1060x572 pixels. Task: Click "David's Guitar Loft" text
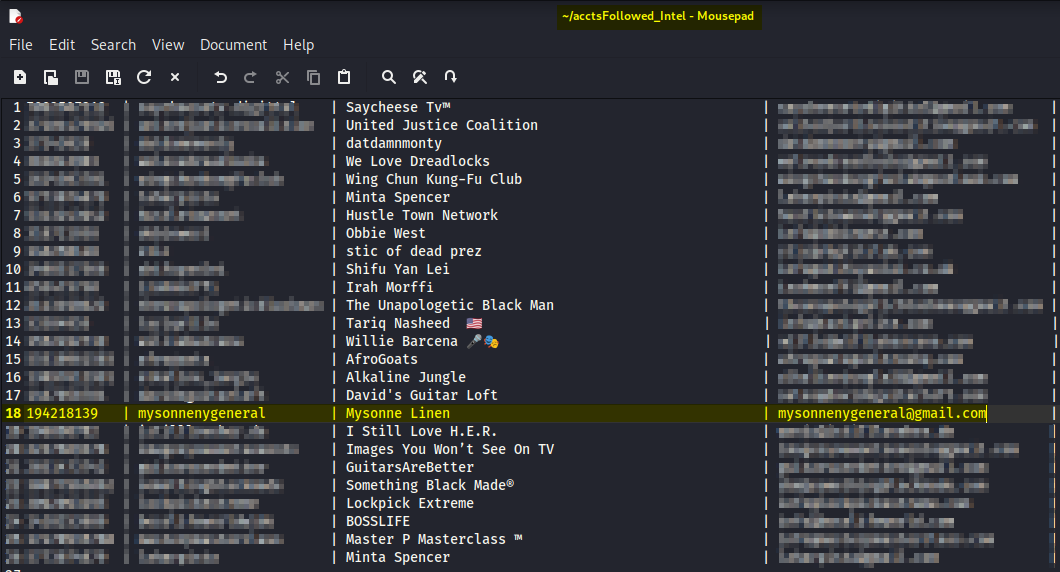click(x=422, y=395)
